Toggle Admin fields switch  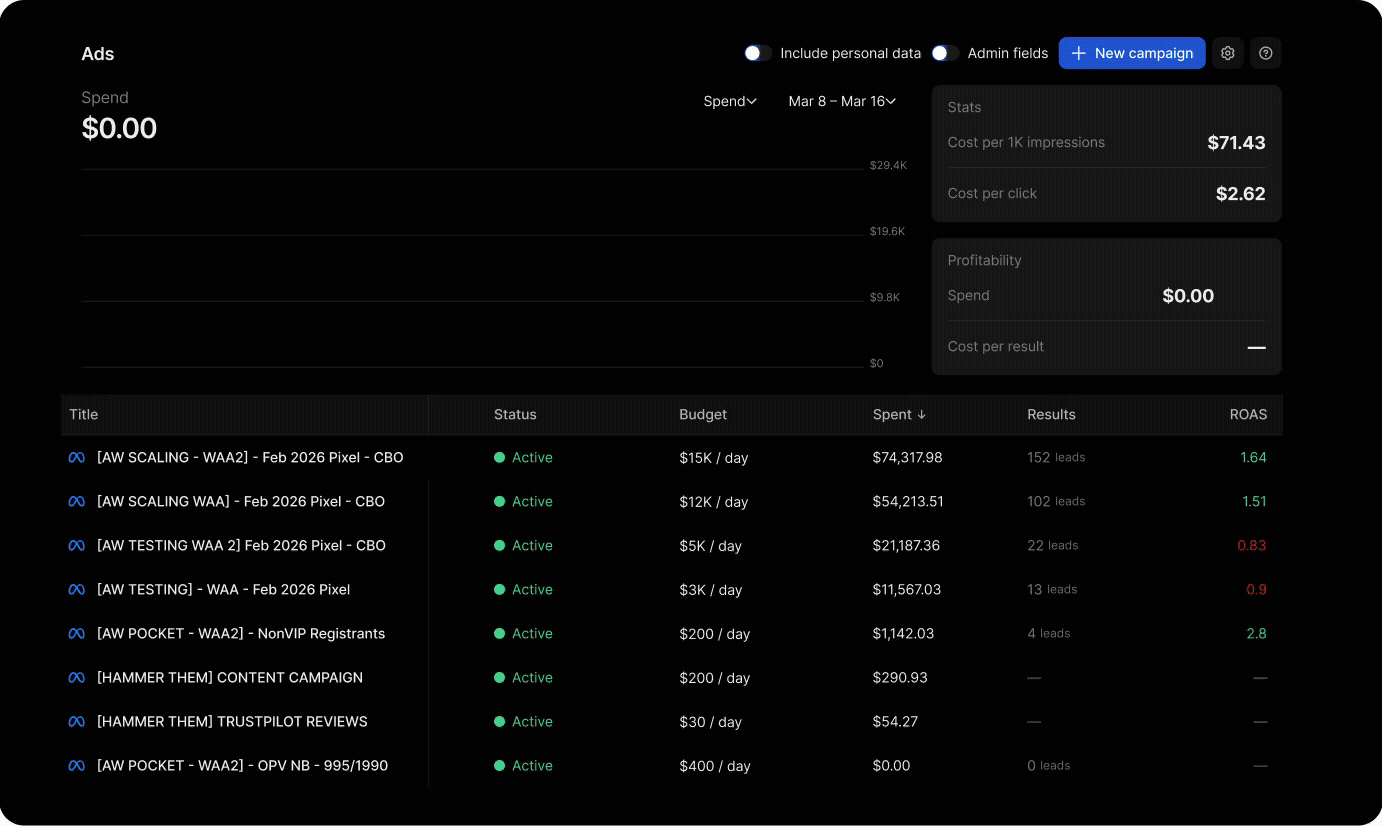tap(944, 53)
